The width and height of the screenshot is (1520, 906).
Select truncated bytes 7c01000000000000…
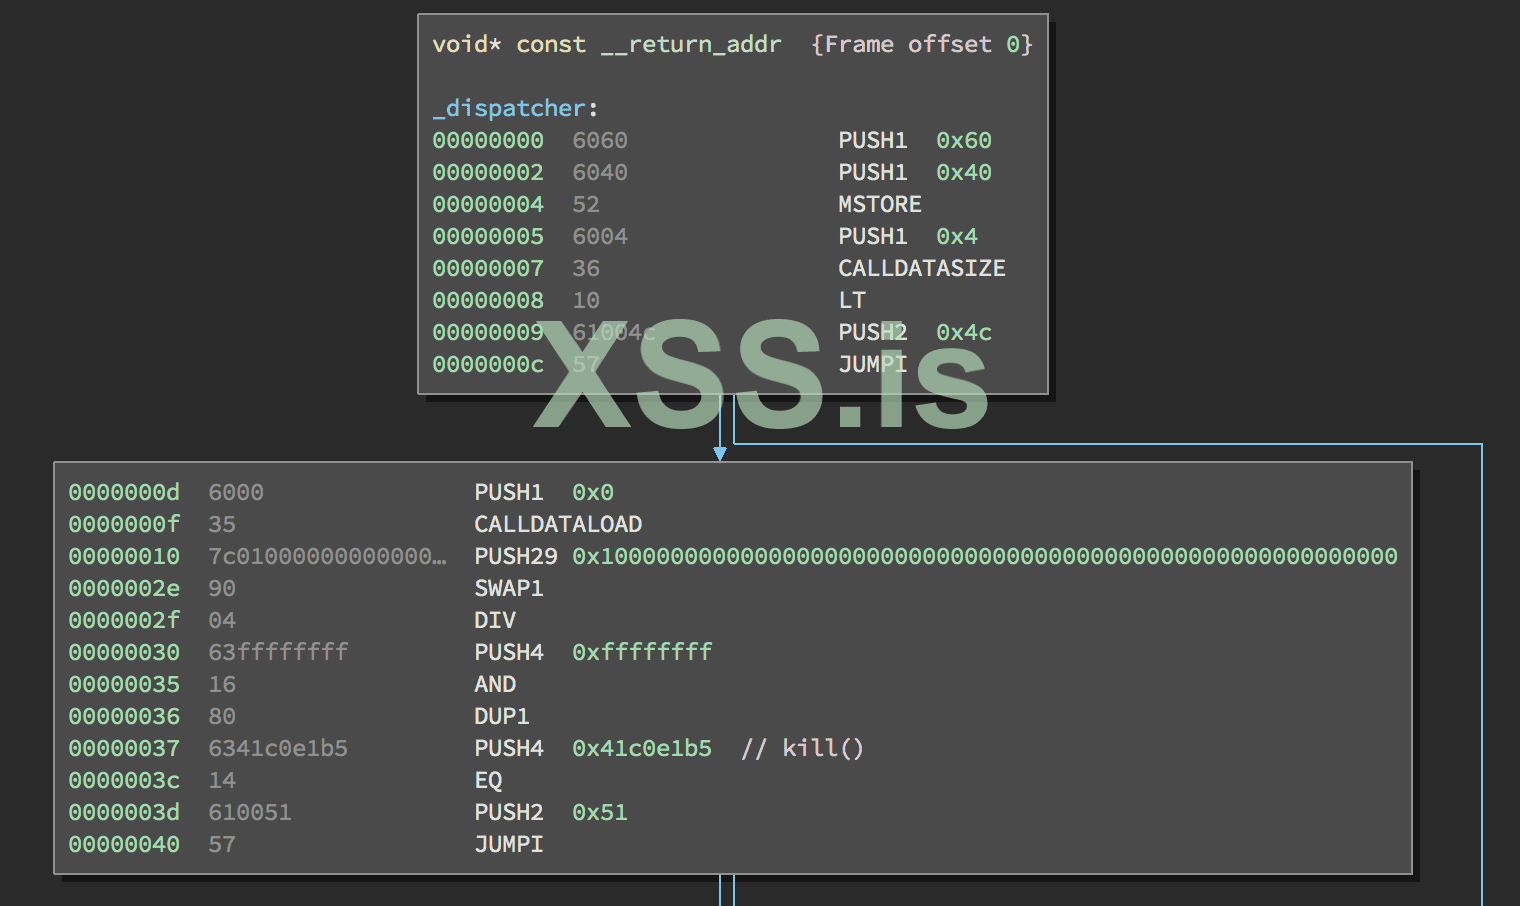327,556
